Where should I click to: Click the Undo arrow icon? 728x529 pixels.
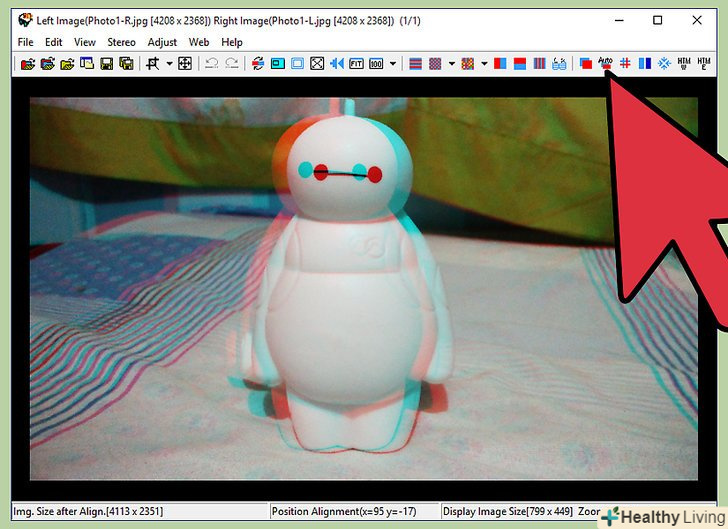(212, 63)
